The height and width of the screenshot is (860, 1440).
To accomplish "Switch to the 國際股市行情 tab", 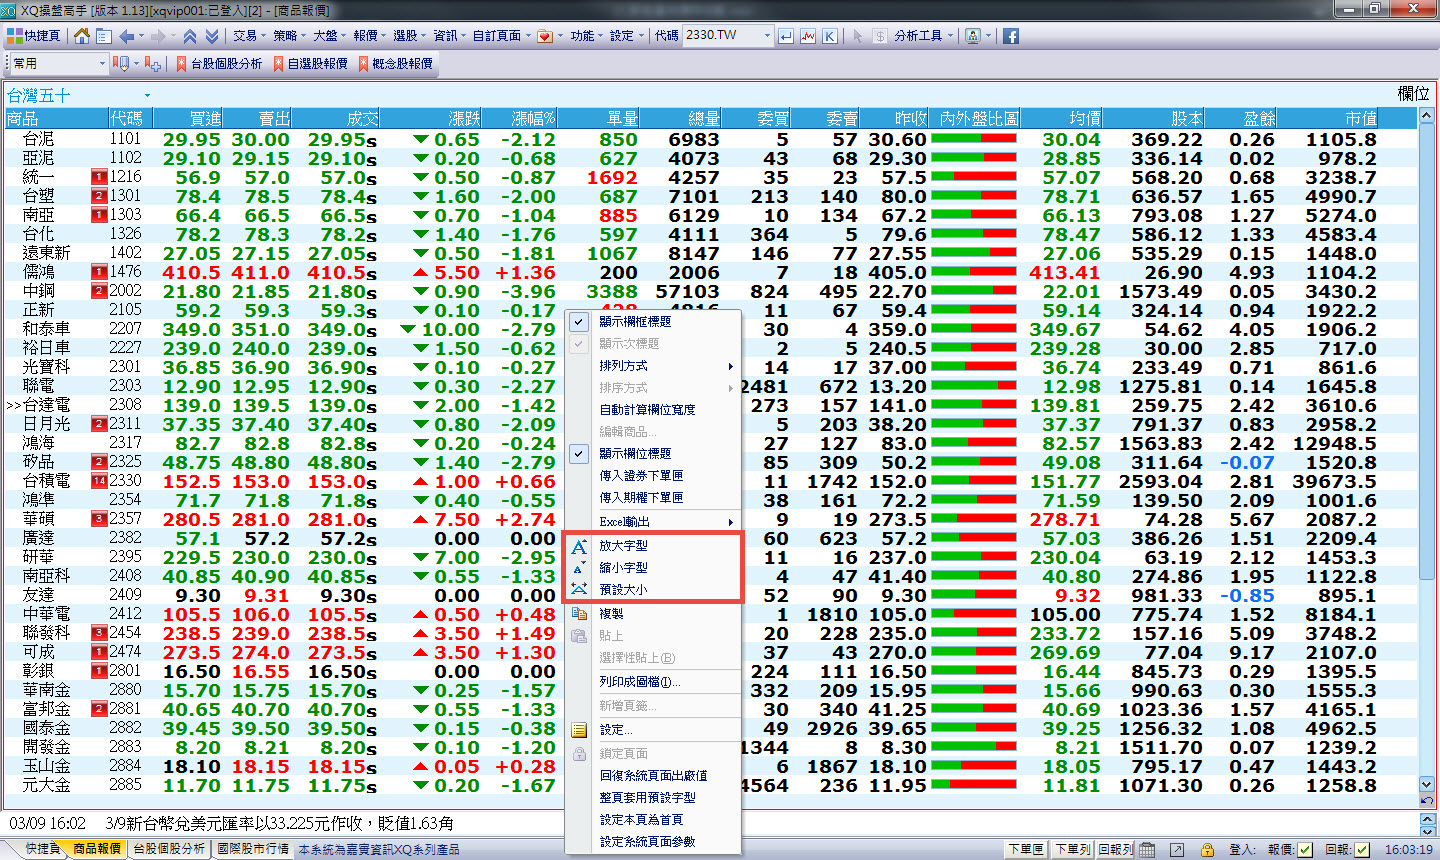I will 253,849.
